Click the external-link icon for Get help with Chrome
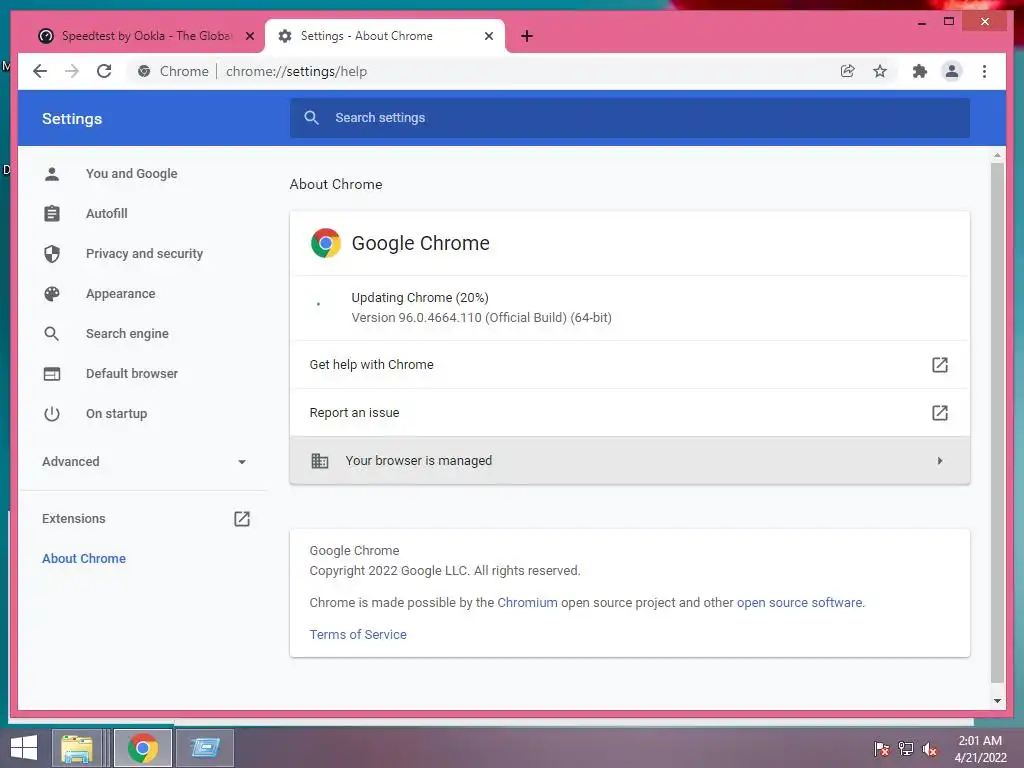This screenshot has width=1024, height=768. pos(940,364)
